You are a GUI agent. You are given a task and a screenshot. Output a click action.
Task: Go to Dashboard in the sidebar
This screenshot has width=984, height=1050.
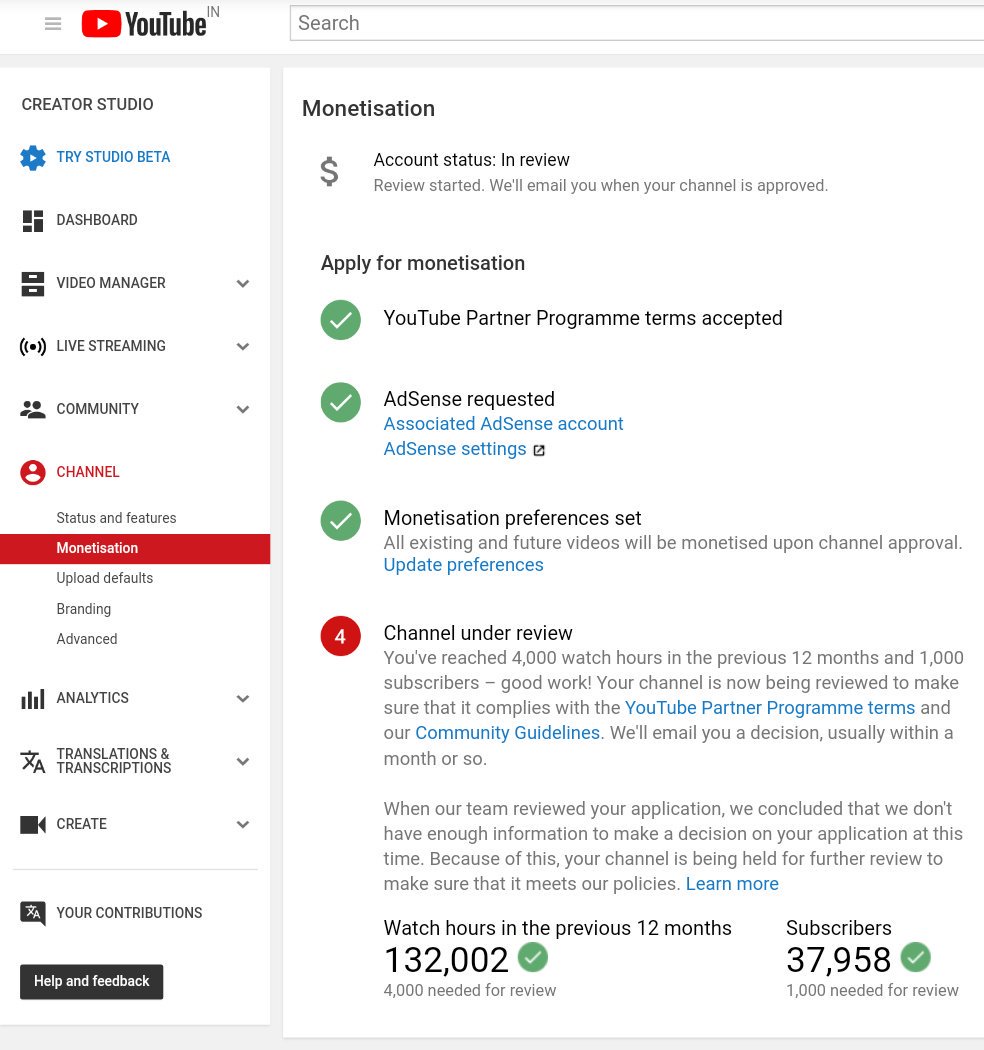point(97,220)
